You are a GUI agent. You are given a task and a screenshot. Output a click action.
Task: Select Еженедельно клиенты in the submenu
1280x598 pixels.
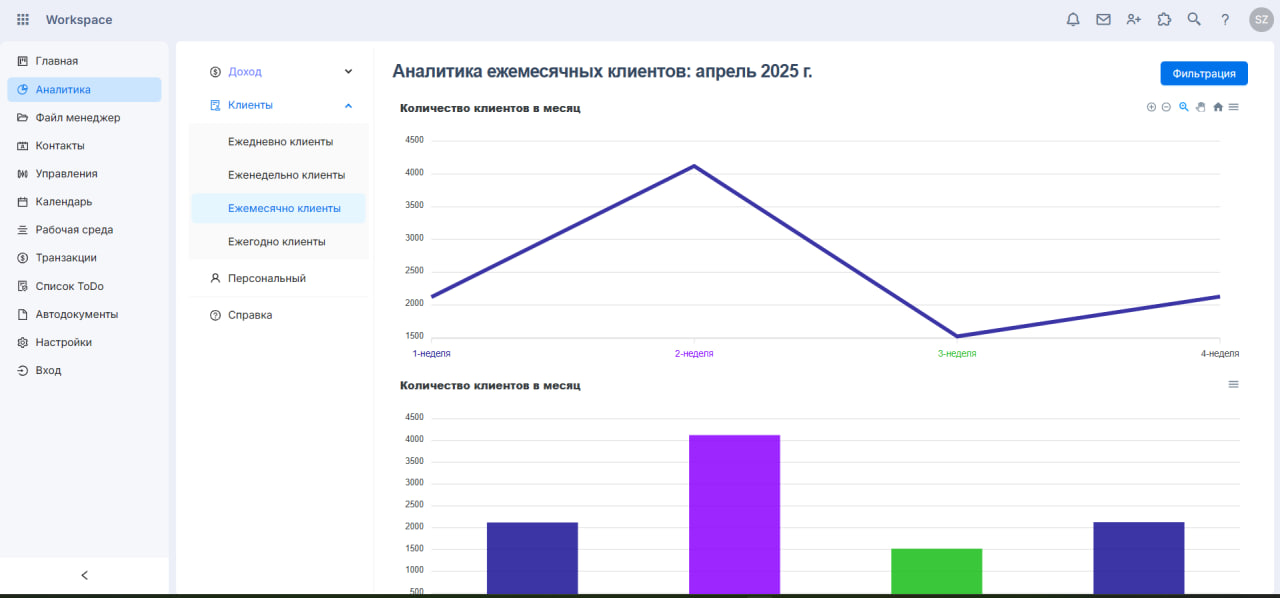coord(286,175)
